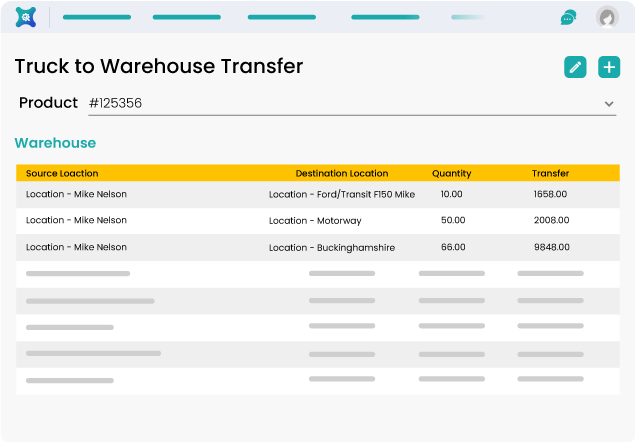Open the chat messages icon
This screenshot has height=442, width=635.
point(568,17)
